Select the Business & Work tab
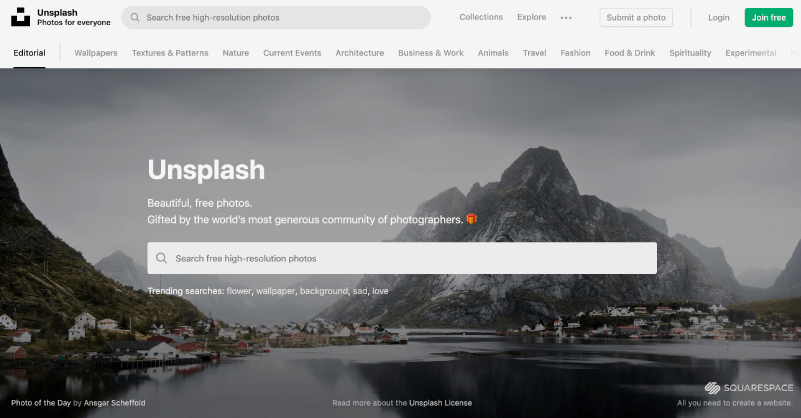 coord(431,53)
